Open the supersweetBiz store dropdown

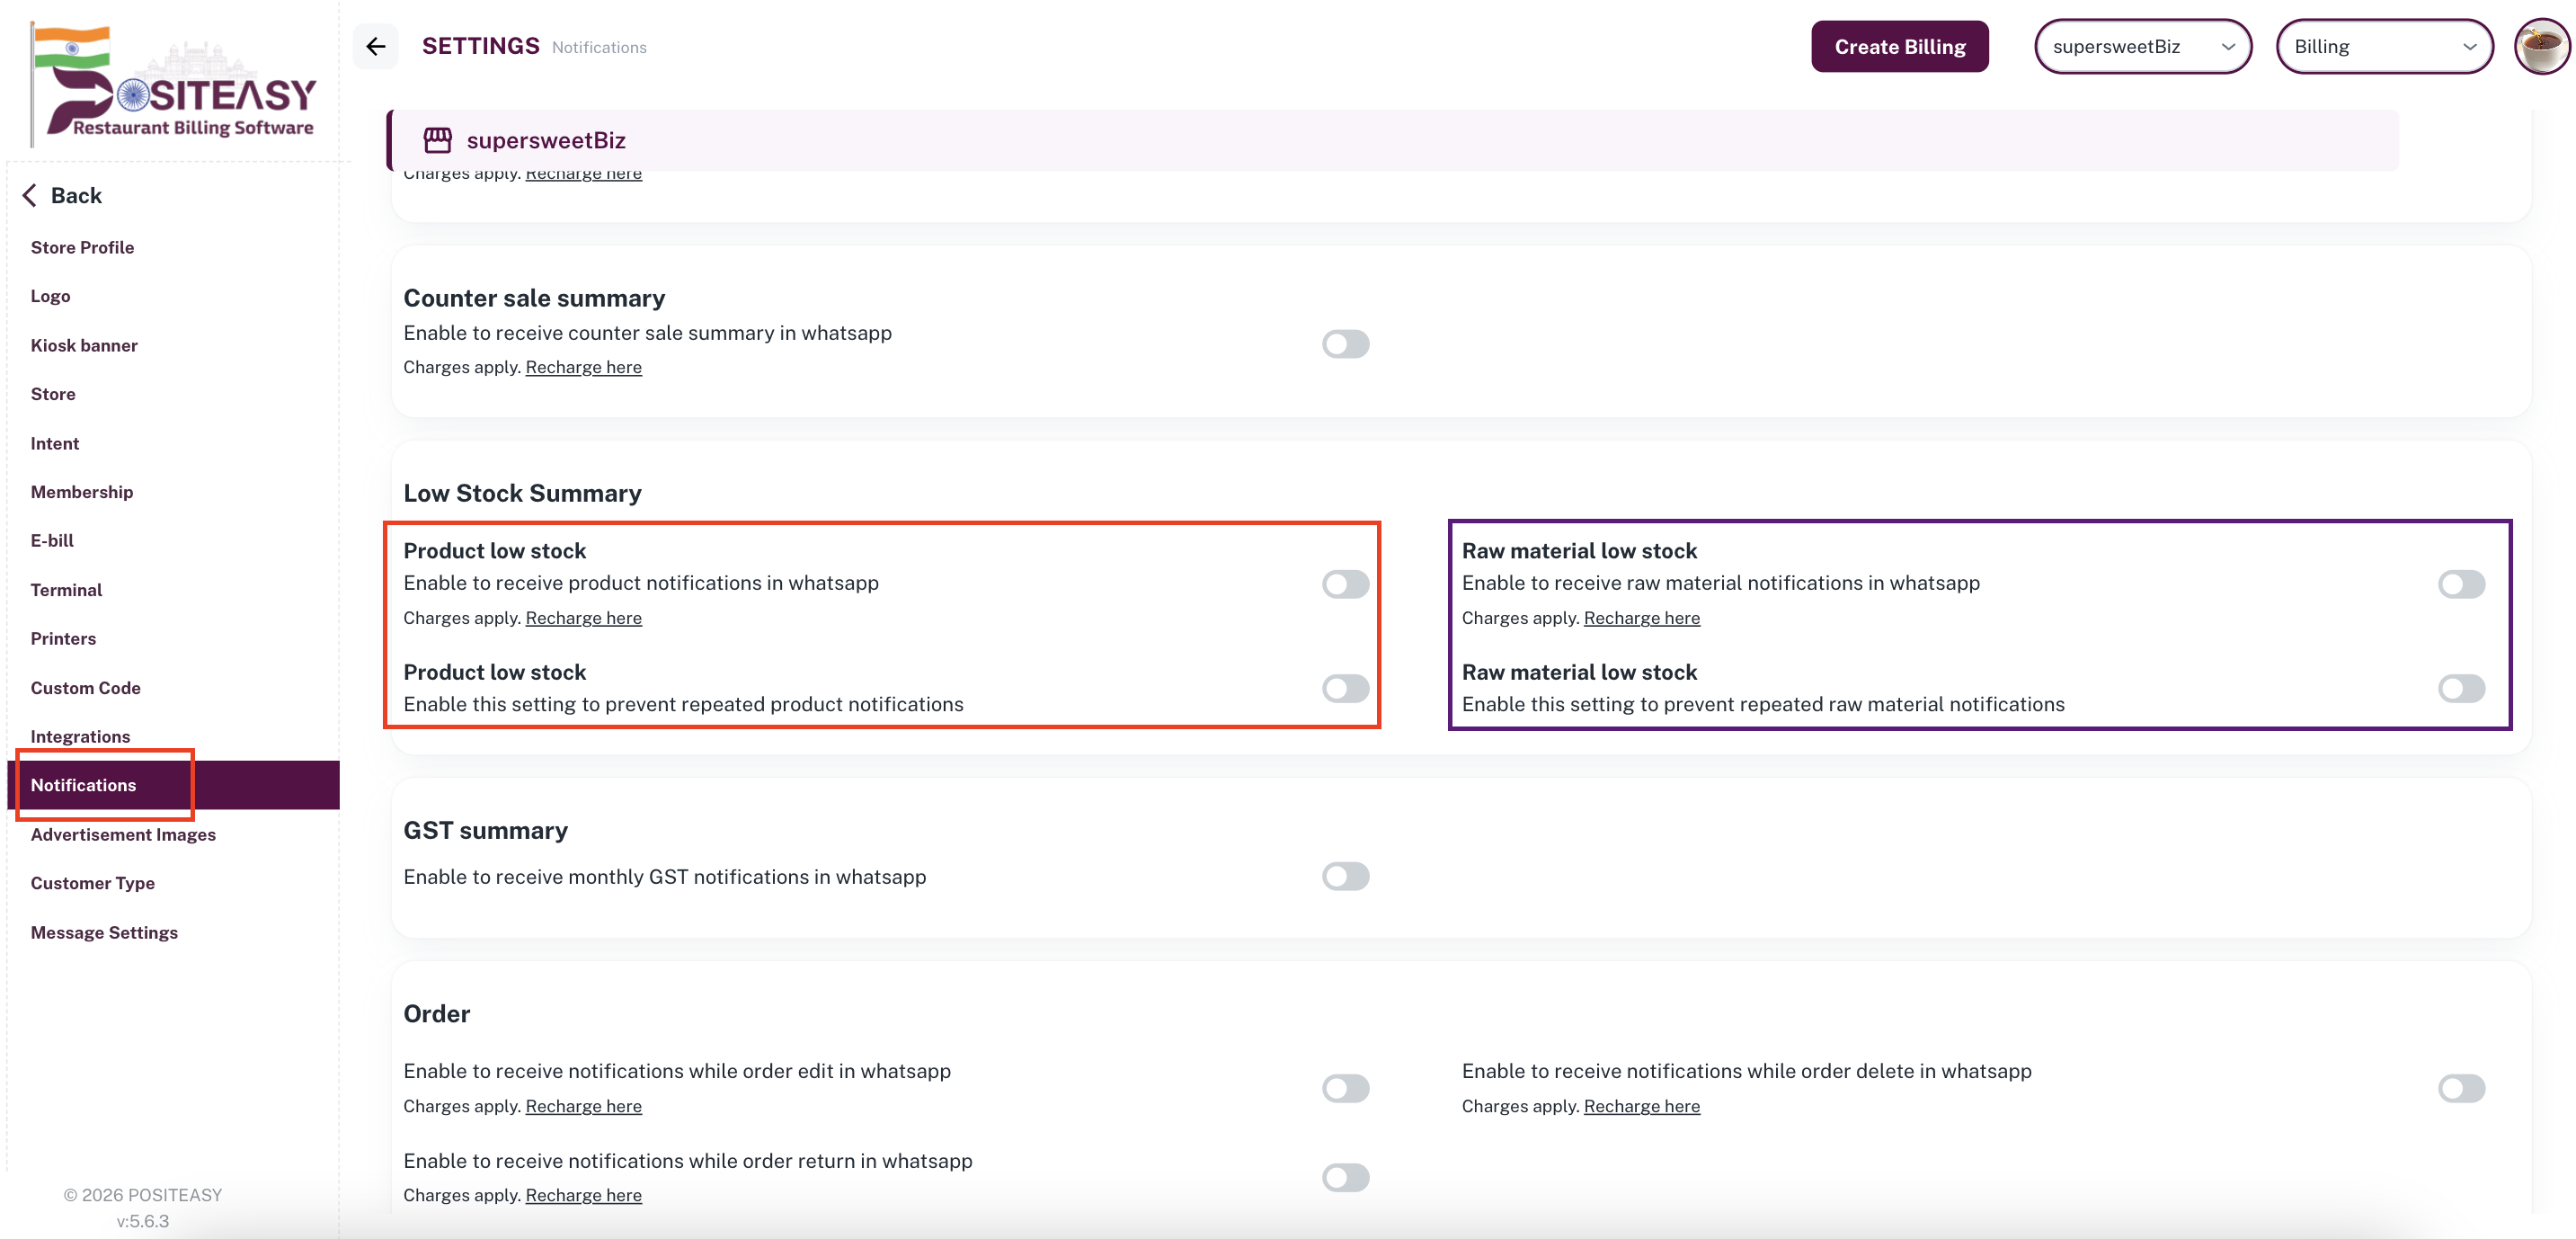click(2142, 46)
